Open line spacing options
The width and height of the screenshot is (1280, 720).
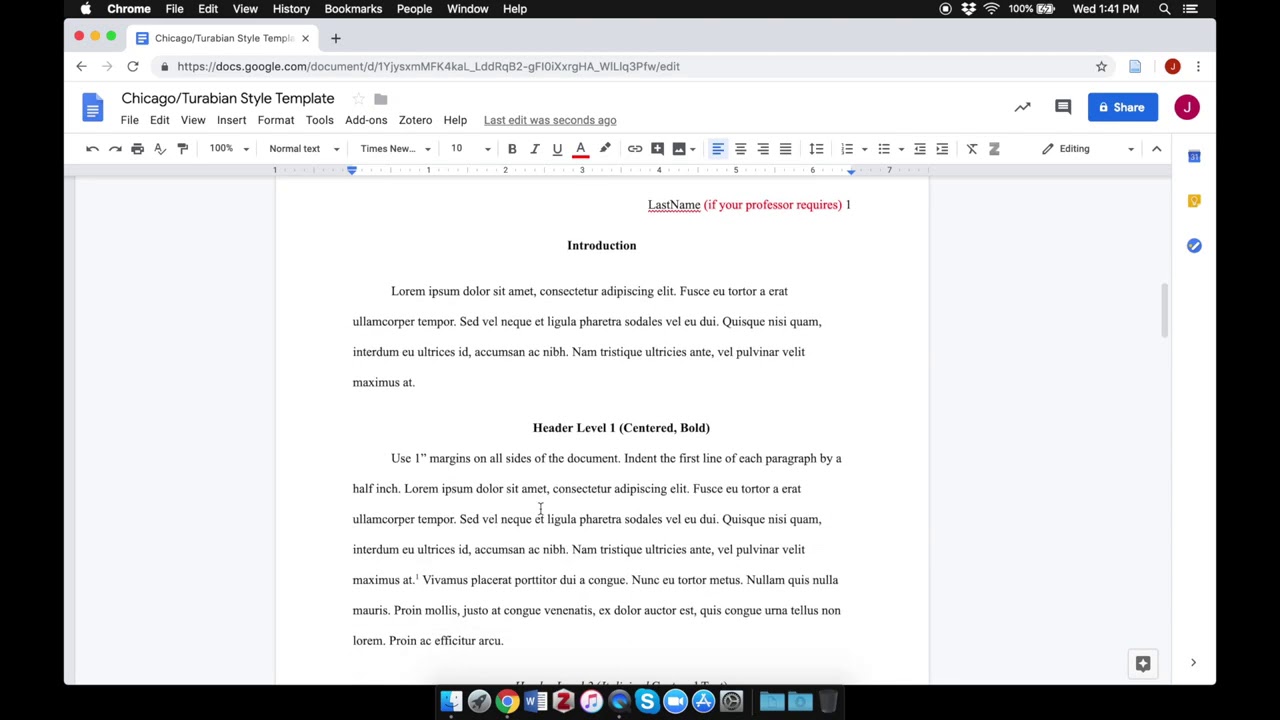[x=816, y=149]
